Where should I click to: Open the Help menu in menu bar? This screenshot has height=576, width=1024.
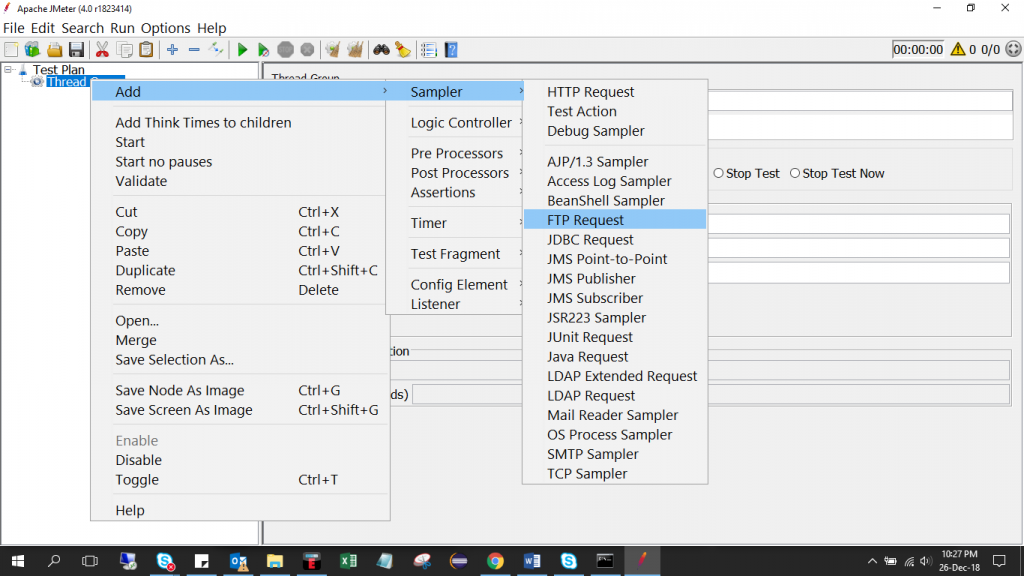tap(212, 28)
